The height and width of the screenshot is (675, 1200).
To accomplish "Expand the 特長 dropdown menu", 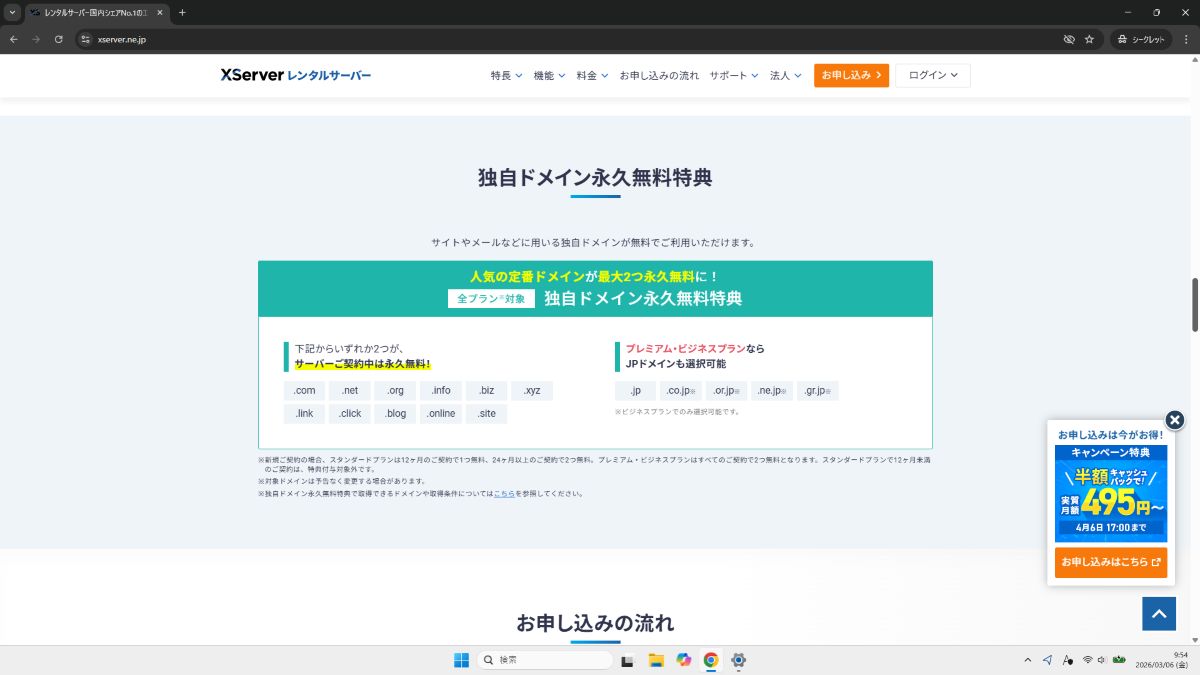I will (x=506, y=75).
